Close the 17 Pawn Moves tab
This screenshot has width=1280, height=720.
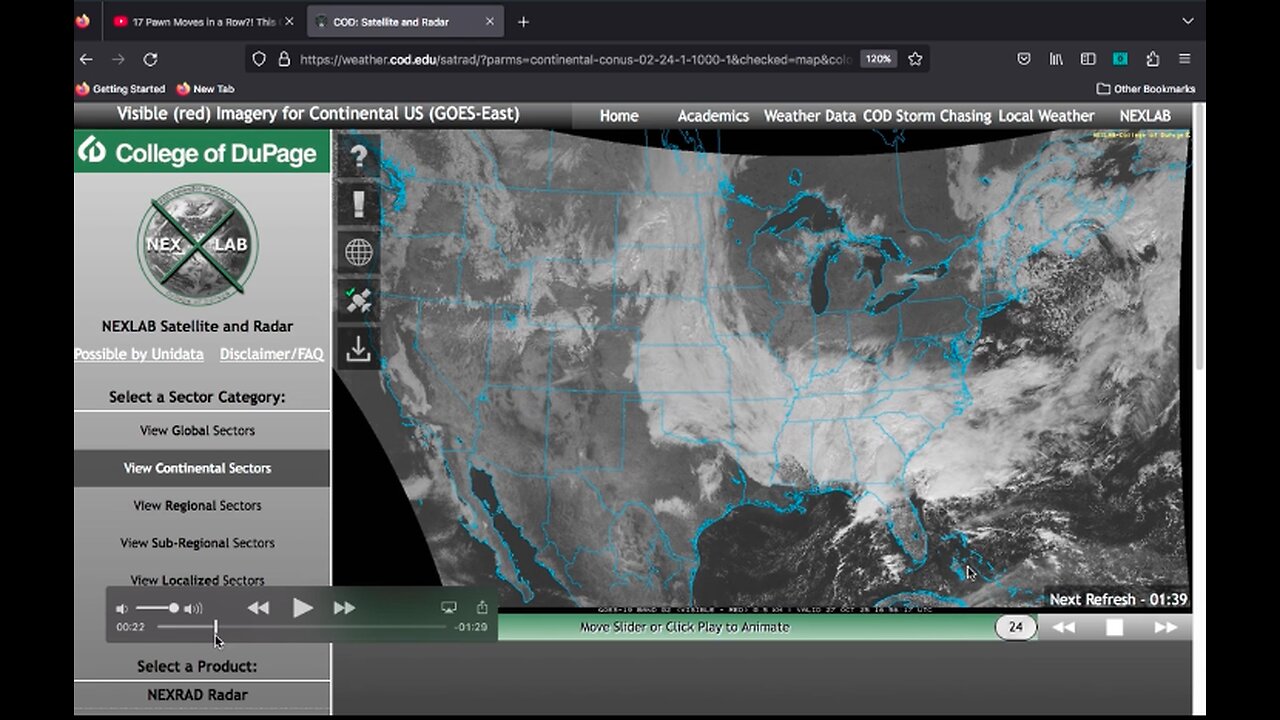pos(290,21)
